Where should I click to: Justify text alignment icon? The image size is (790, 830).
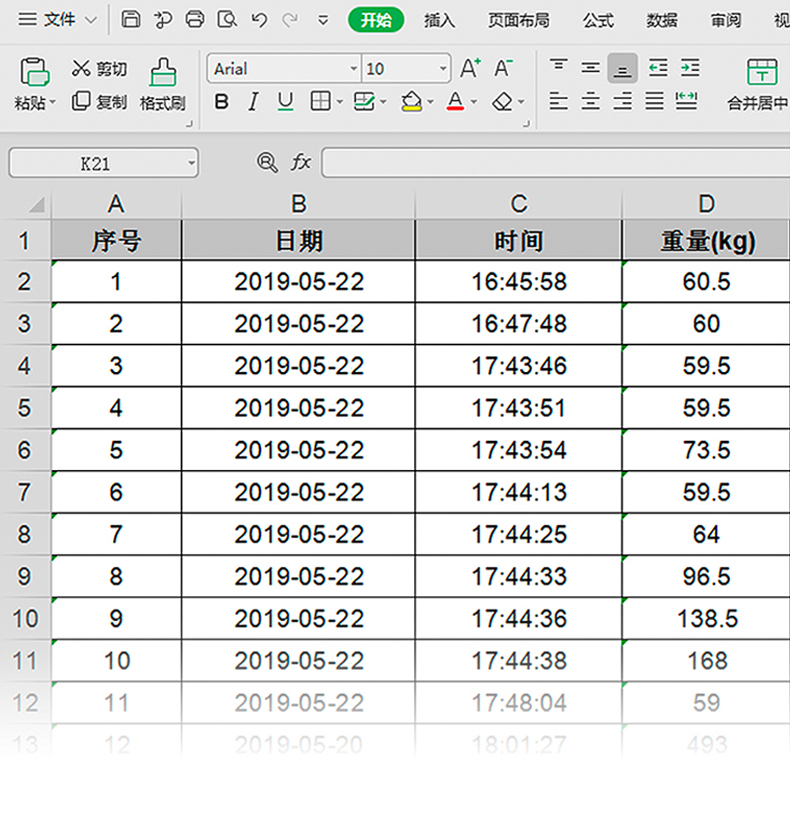pyautogui.click(x=654, y=101)
